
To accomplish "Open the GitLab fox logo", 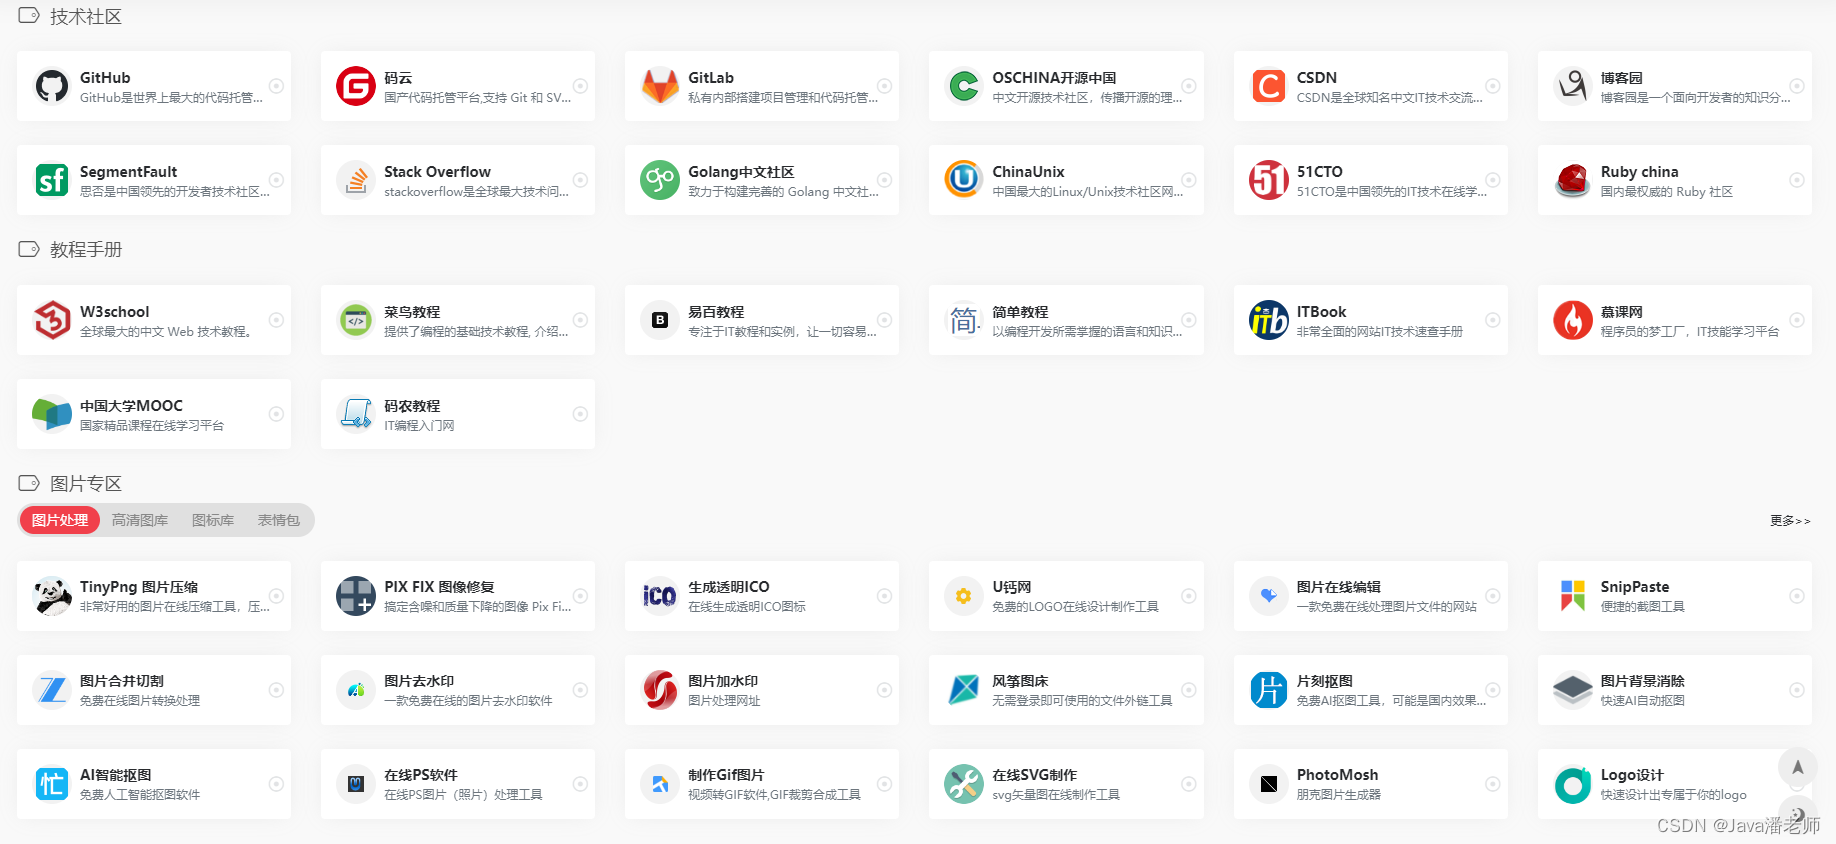I will click(x=660, y=86).
